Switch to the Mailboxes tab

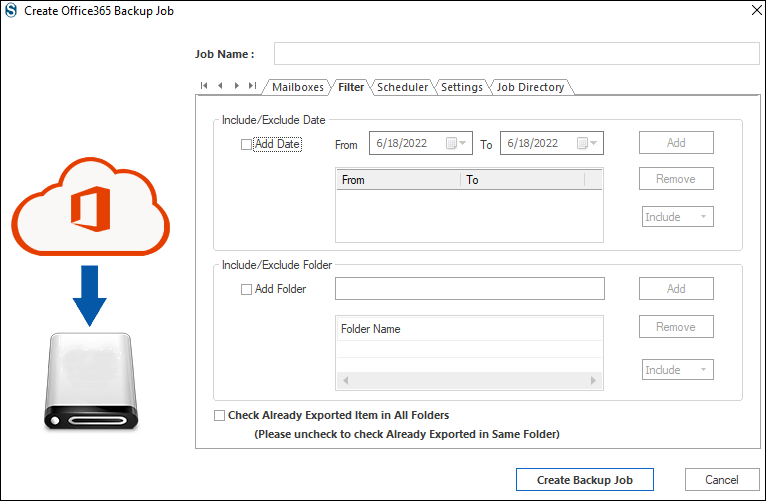[298, 87]
